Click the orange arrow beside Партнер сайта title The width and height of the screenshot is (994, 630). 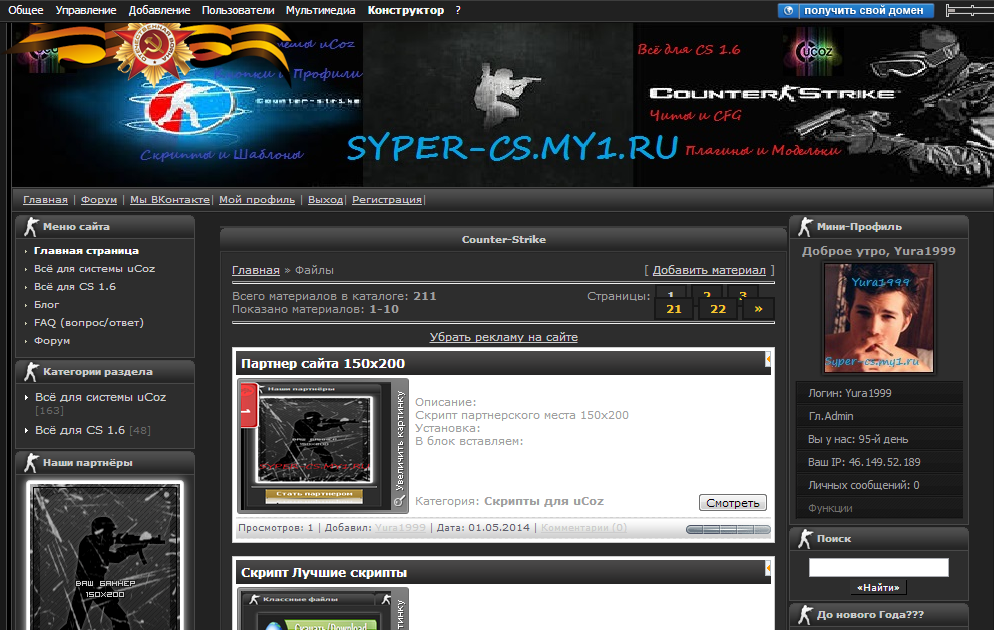pyautogui.click(x=768, y=359)
